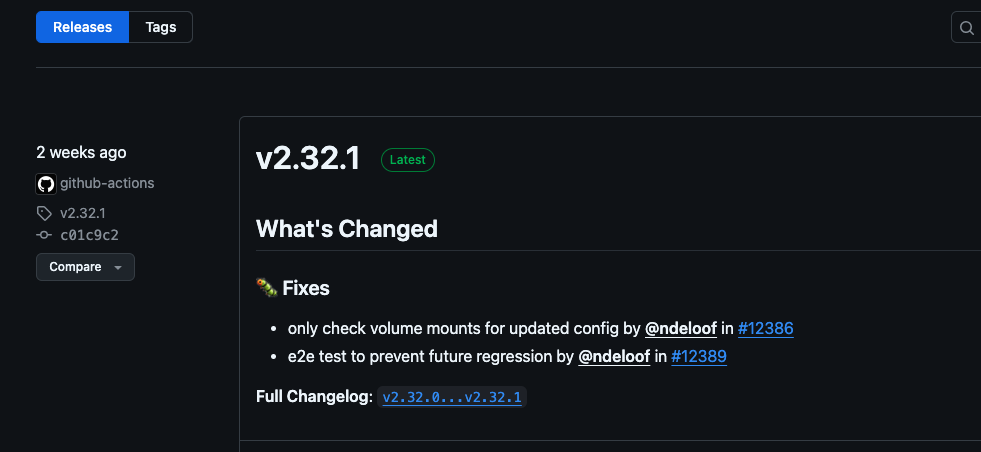
Task: Open @ndeloof on the volume mounts fix
Action: 681,328
